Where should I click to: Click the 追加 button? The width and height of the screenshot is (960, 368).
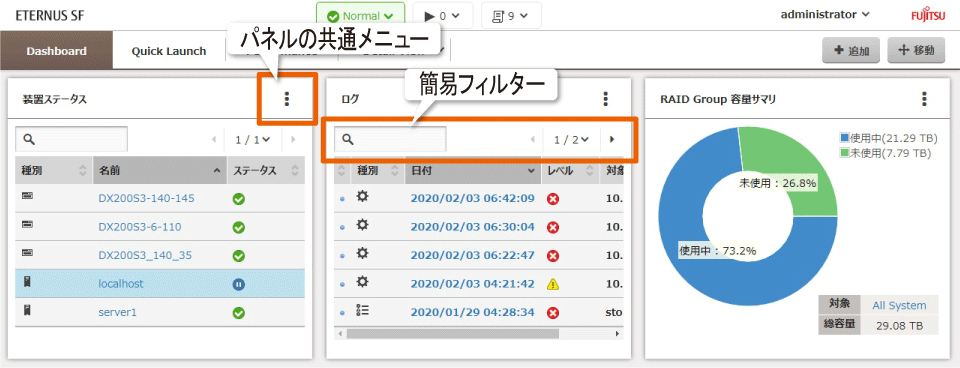[x=851, y=51]
